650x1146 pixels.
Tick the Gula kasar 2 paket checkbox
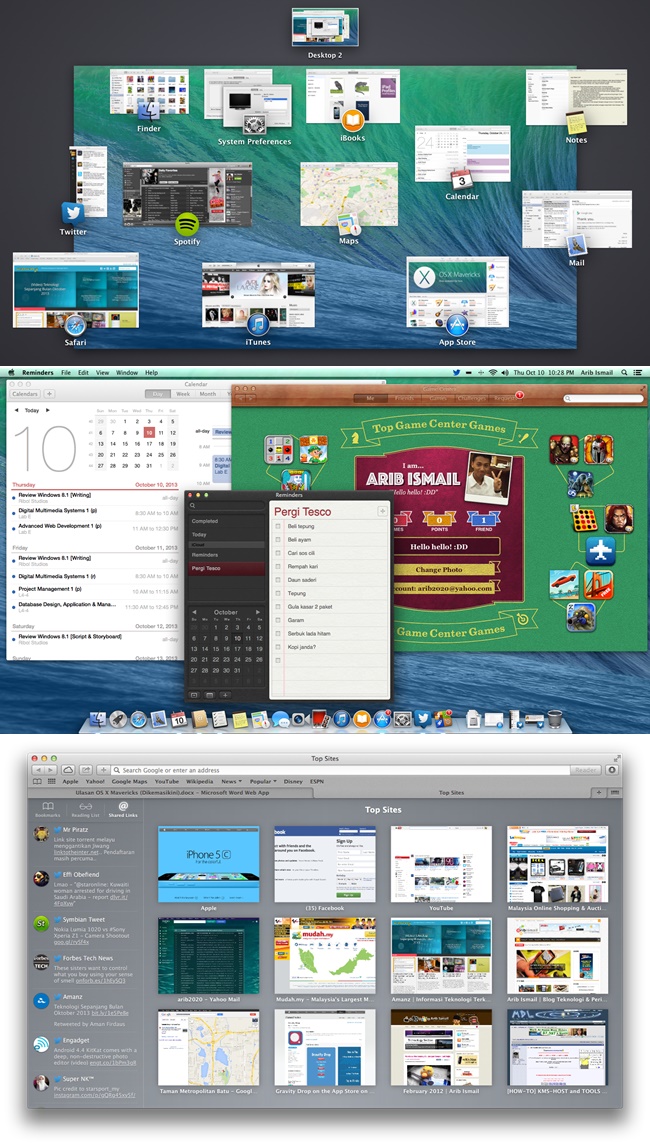tap(278, 607)
